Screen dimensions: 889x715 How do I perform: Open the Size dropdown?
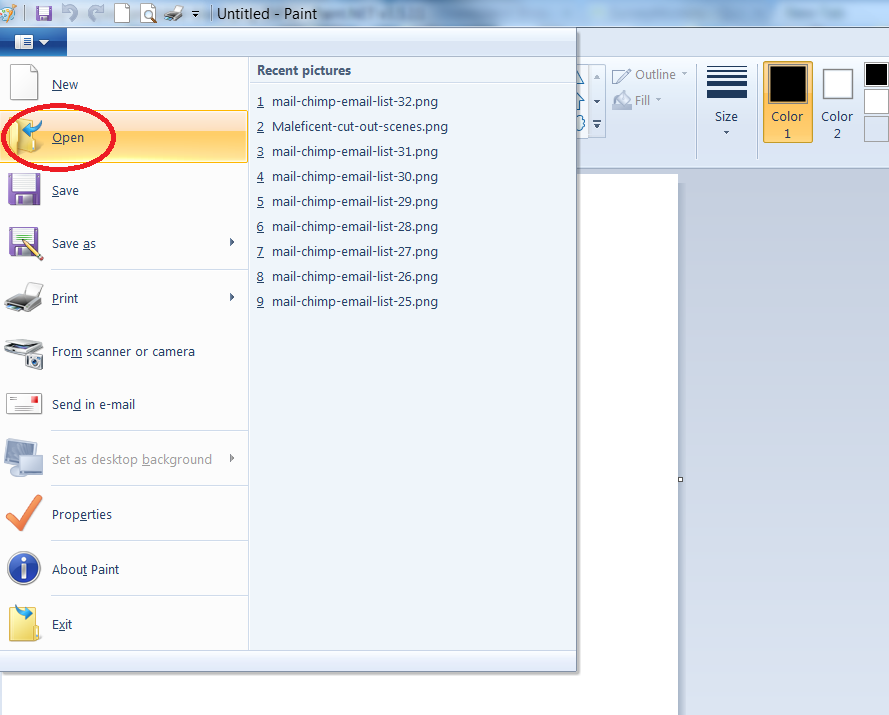click(x=727, y=102)
